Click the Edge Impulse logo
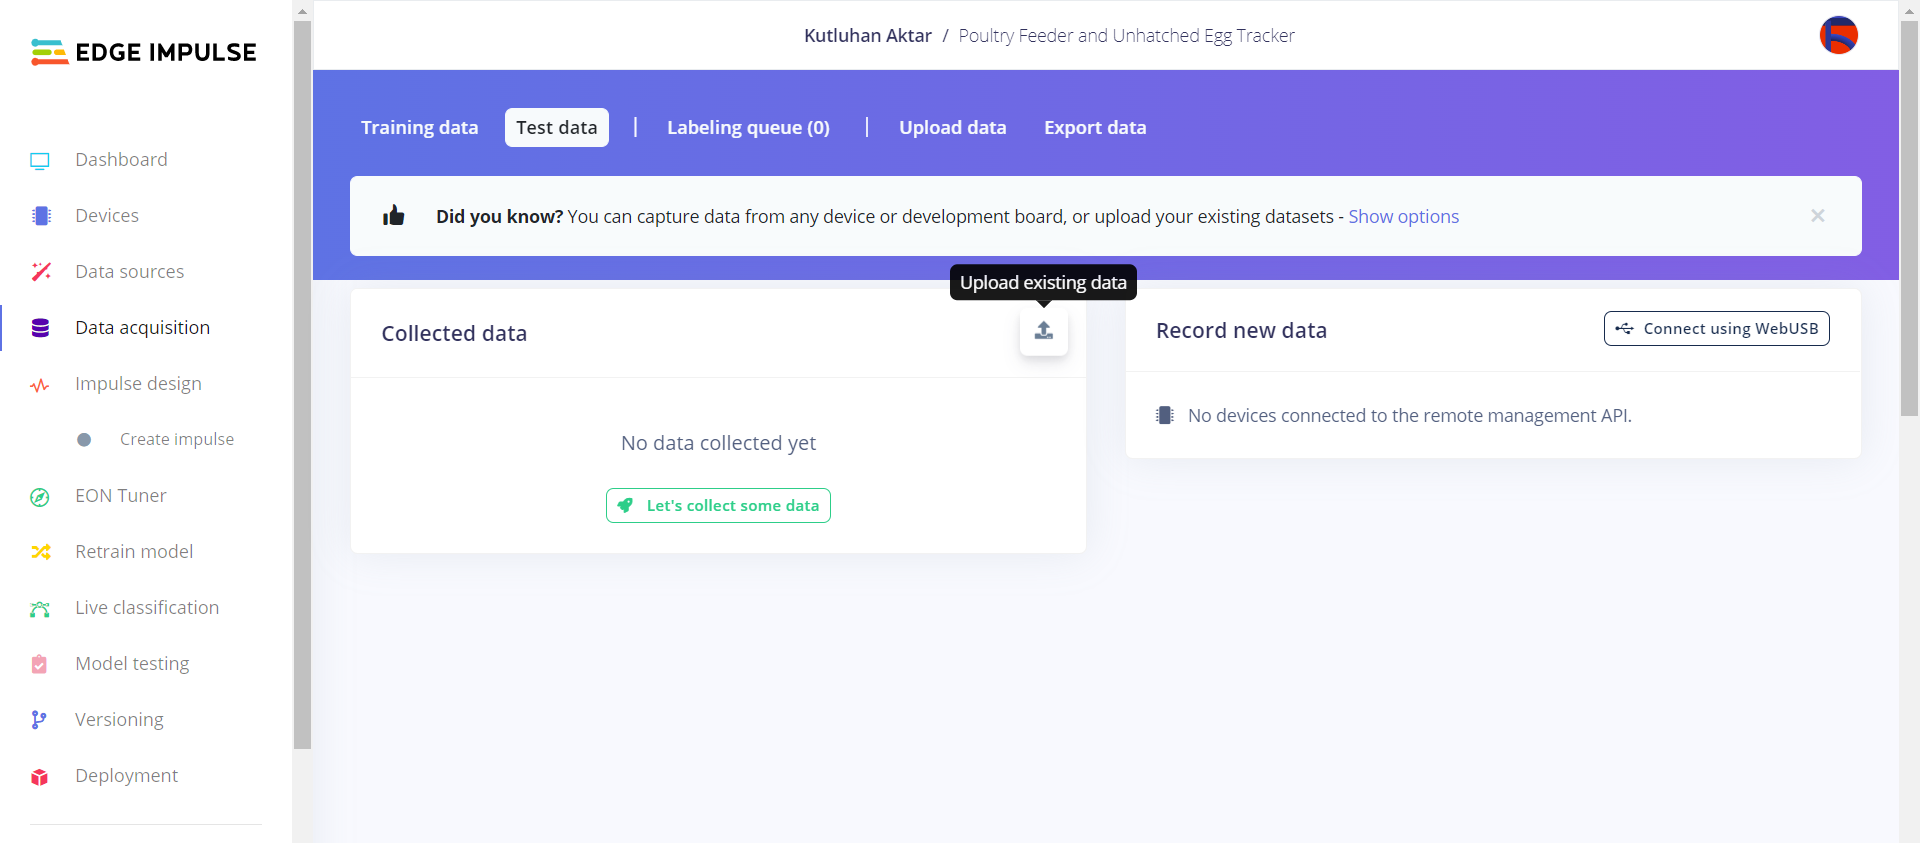The image size is (1920, 843). coord(144,52)
